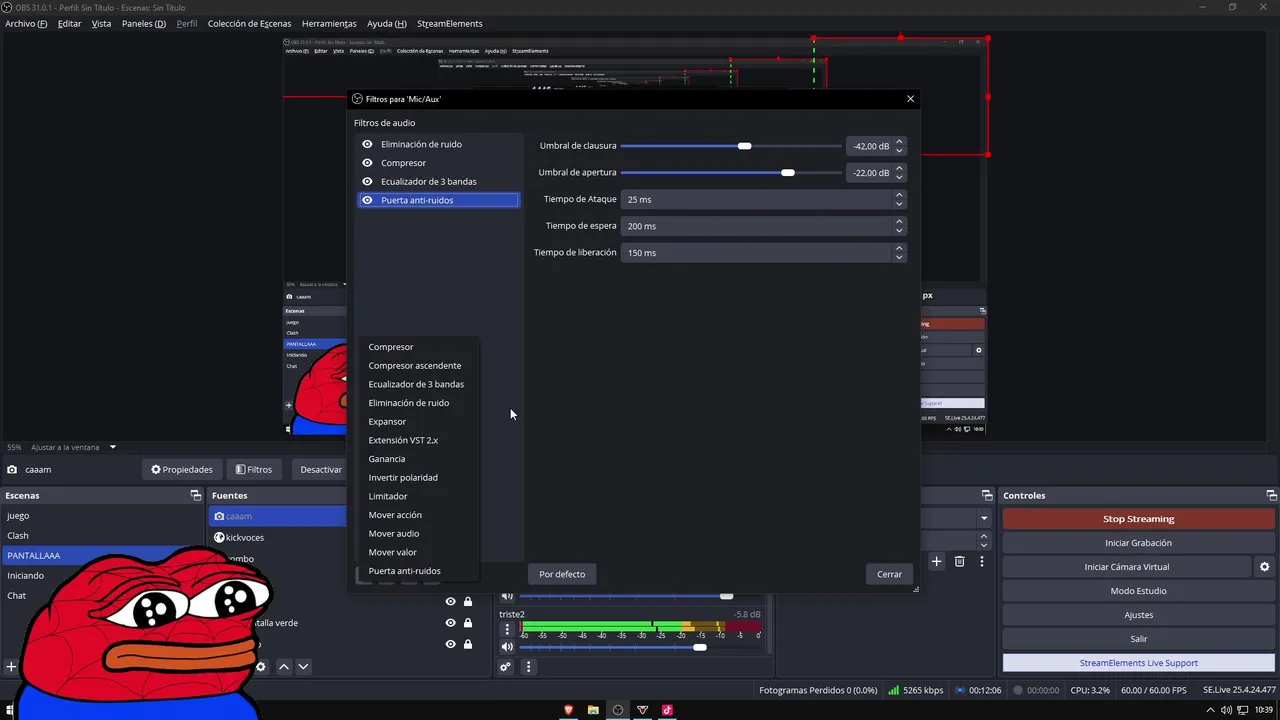1280x720 pixels.
Task: Open settings gear next to Iniciar Cámara Virtual
Action: [x=1264, y=567]
